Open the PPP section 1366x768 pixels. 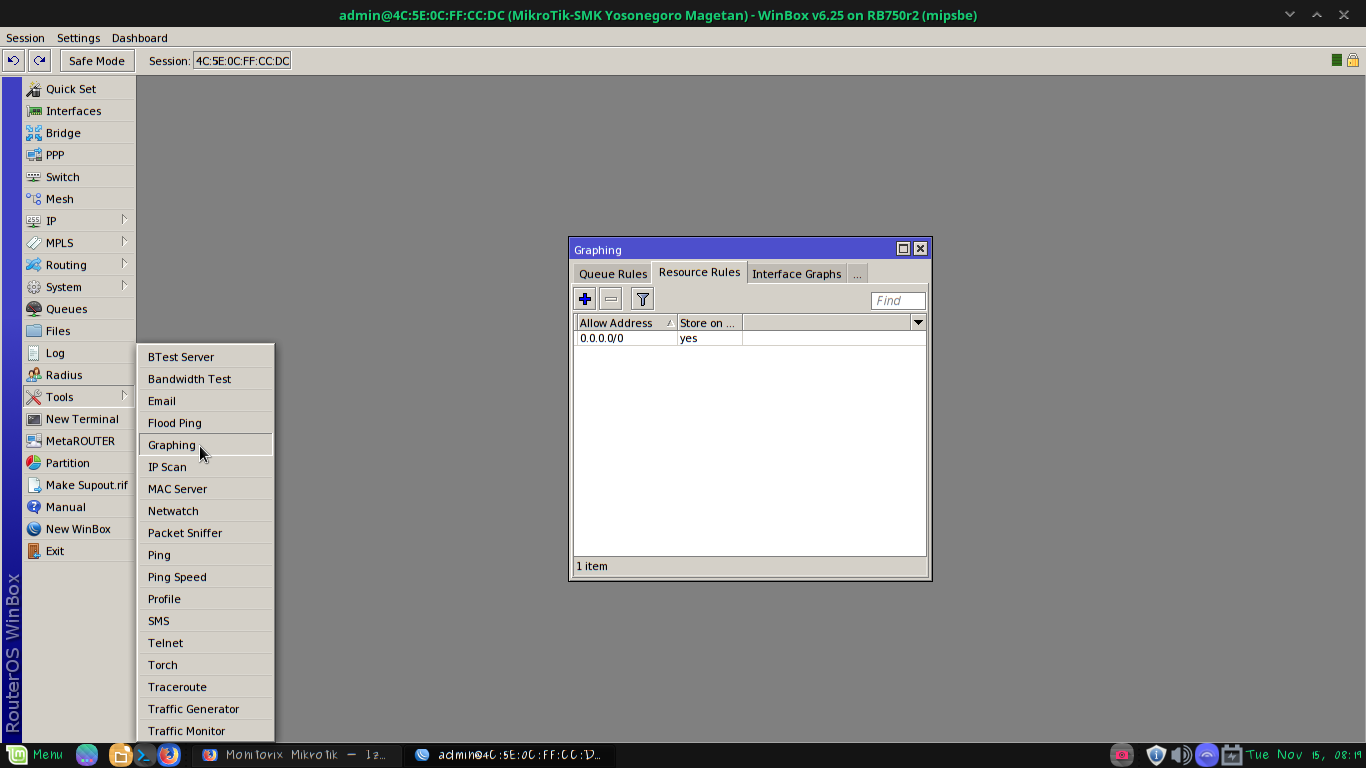[x=79, y=155]
